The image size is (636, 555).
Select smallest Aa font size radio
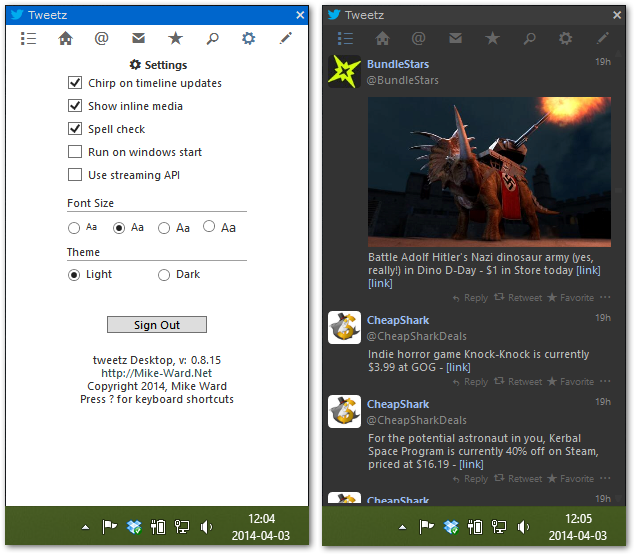[74, 228]
